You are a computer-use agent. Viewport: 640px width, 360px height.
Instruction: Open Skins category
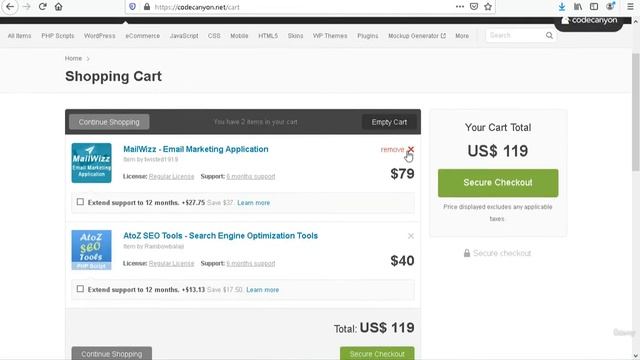tap(295, 36)
